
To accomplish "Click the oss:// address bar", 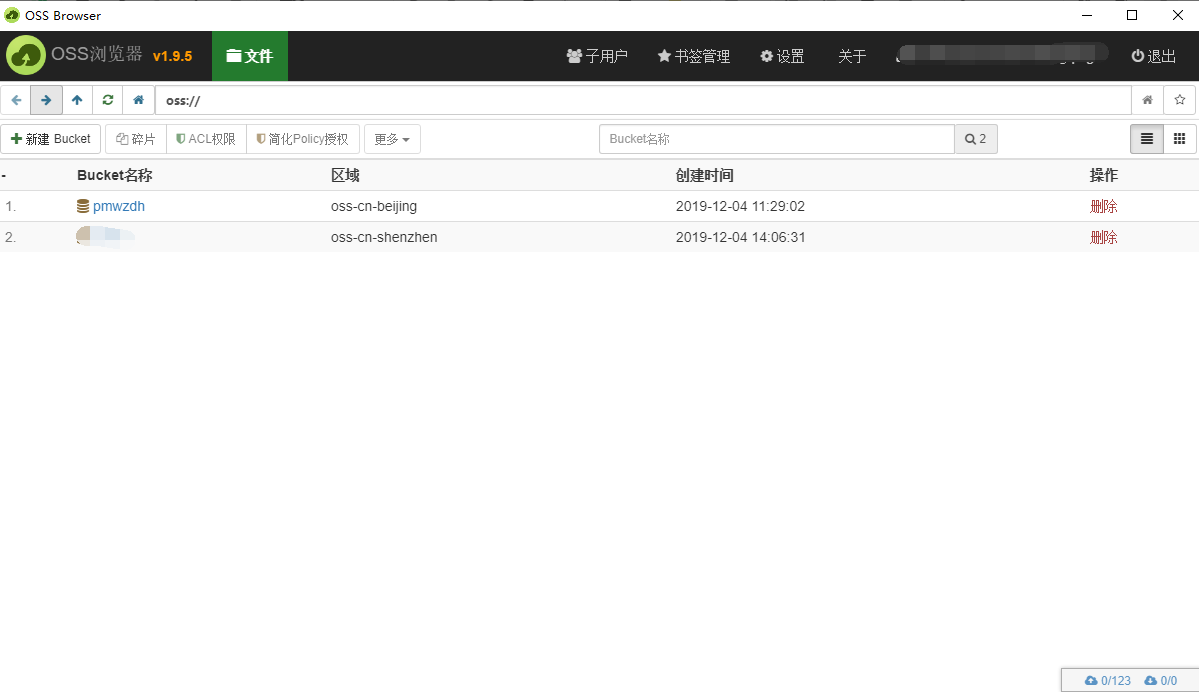I will tap(643, 100).
